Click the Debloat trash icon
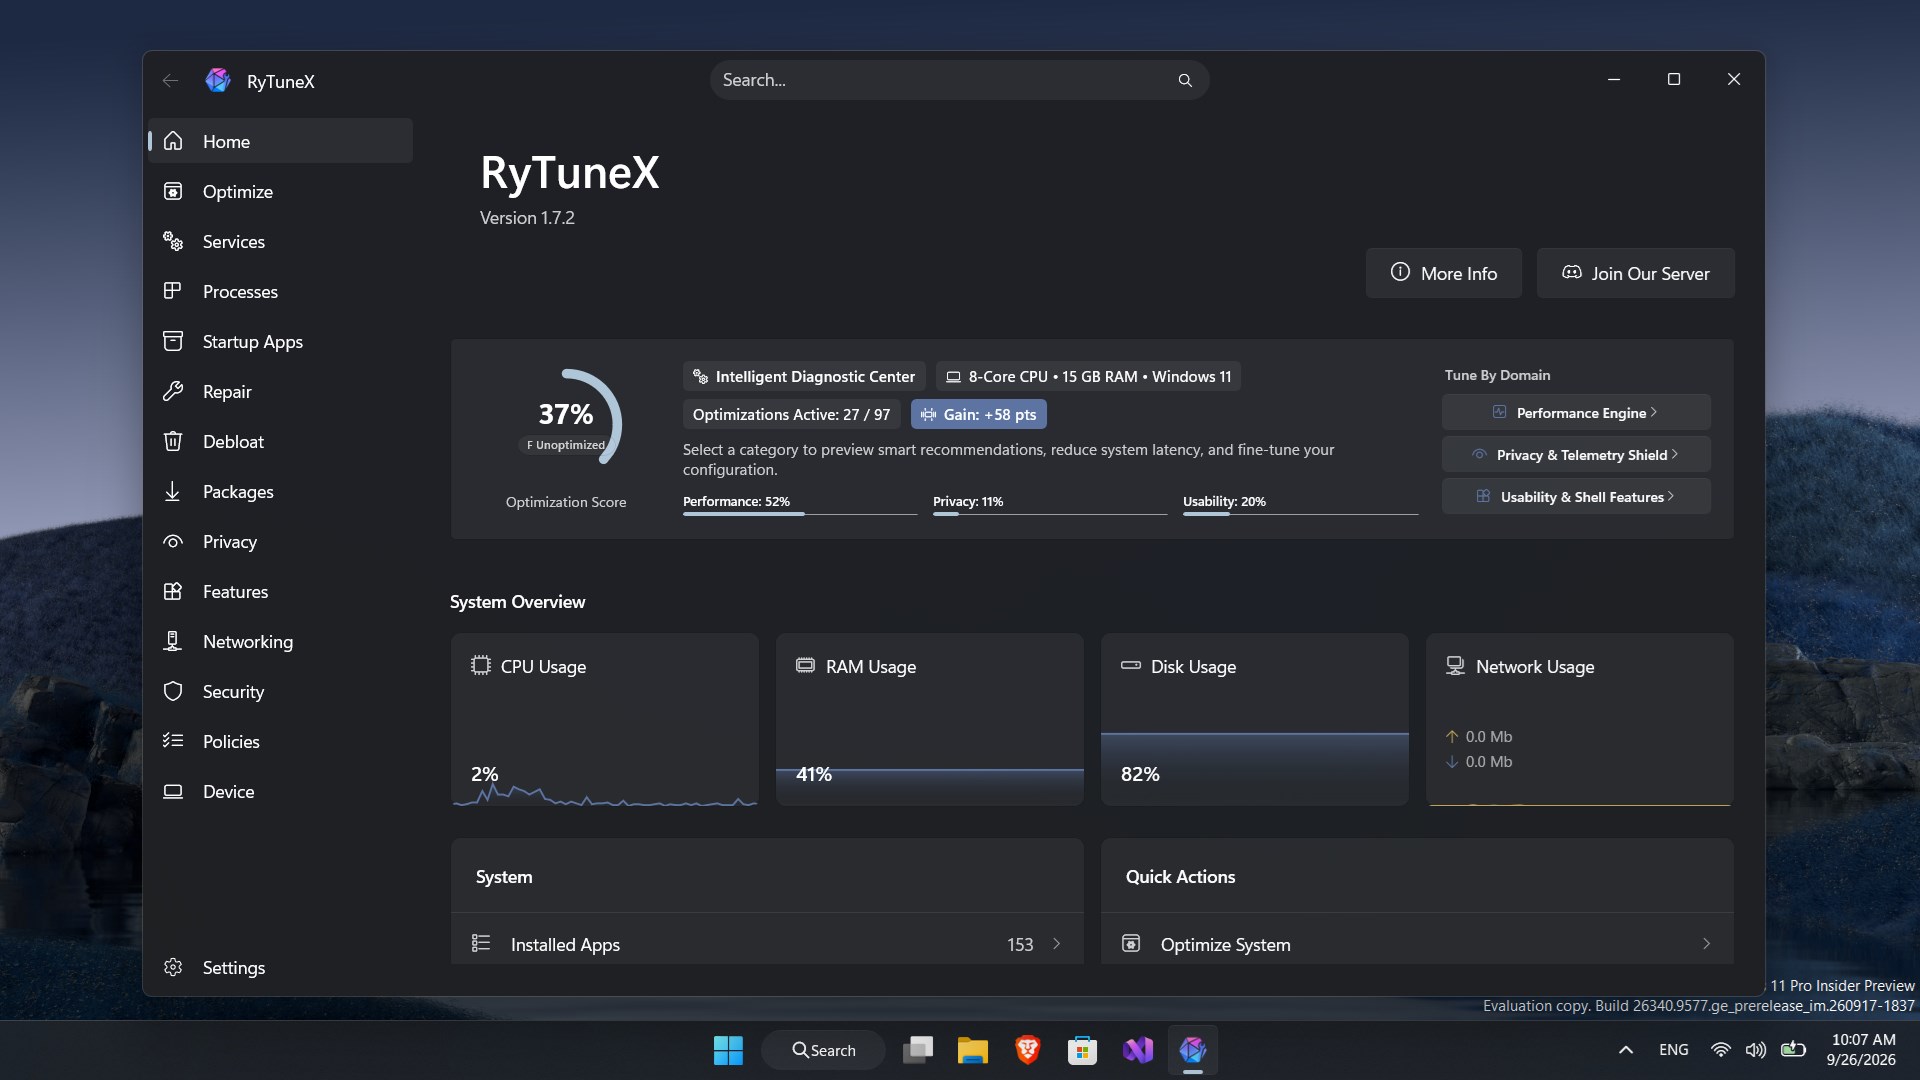The width and height of the screenshot is (1920, 1080). pyautogui.click(x=173, y=441)
